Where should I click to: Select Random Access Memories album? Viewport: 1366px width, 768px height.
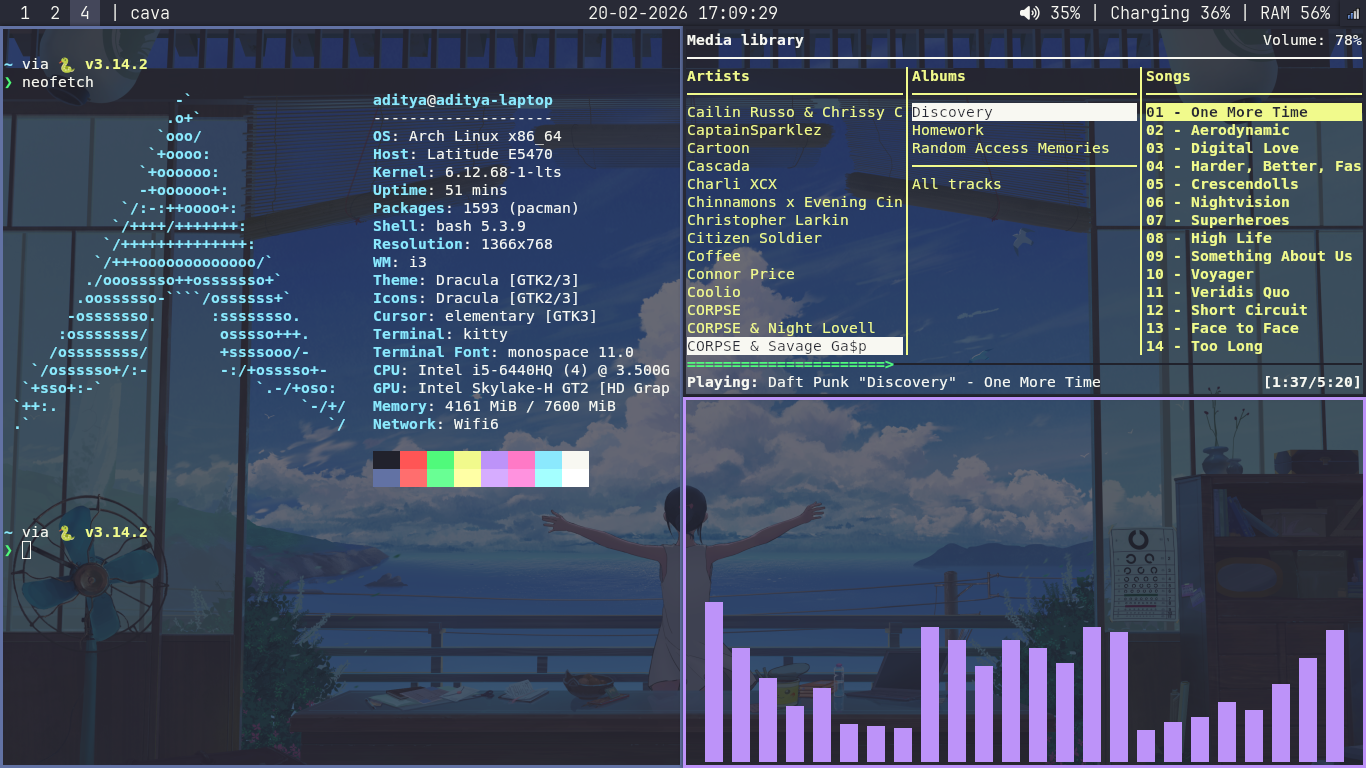point(1010,148)
